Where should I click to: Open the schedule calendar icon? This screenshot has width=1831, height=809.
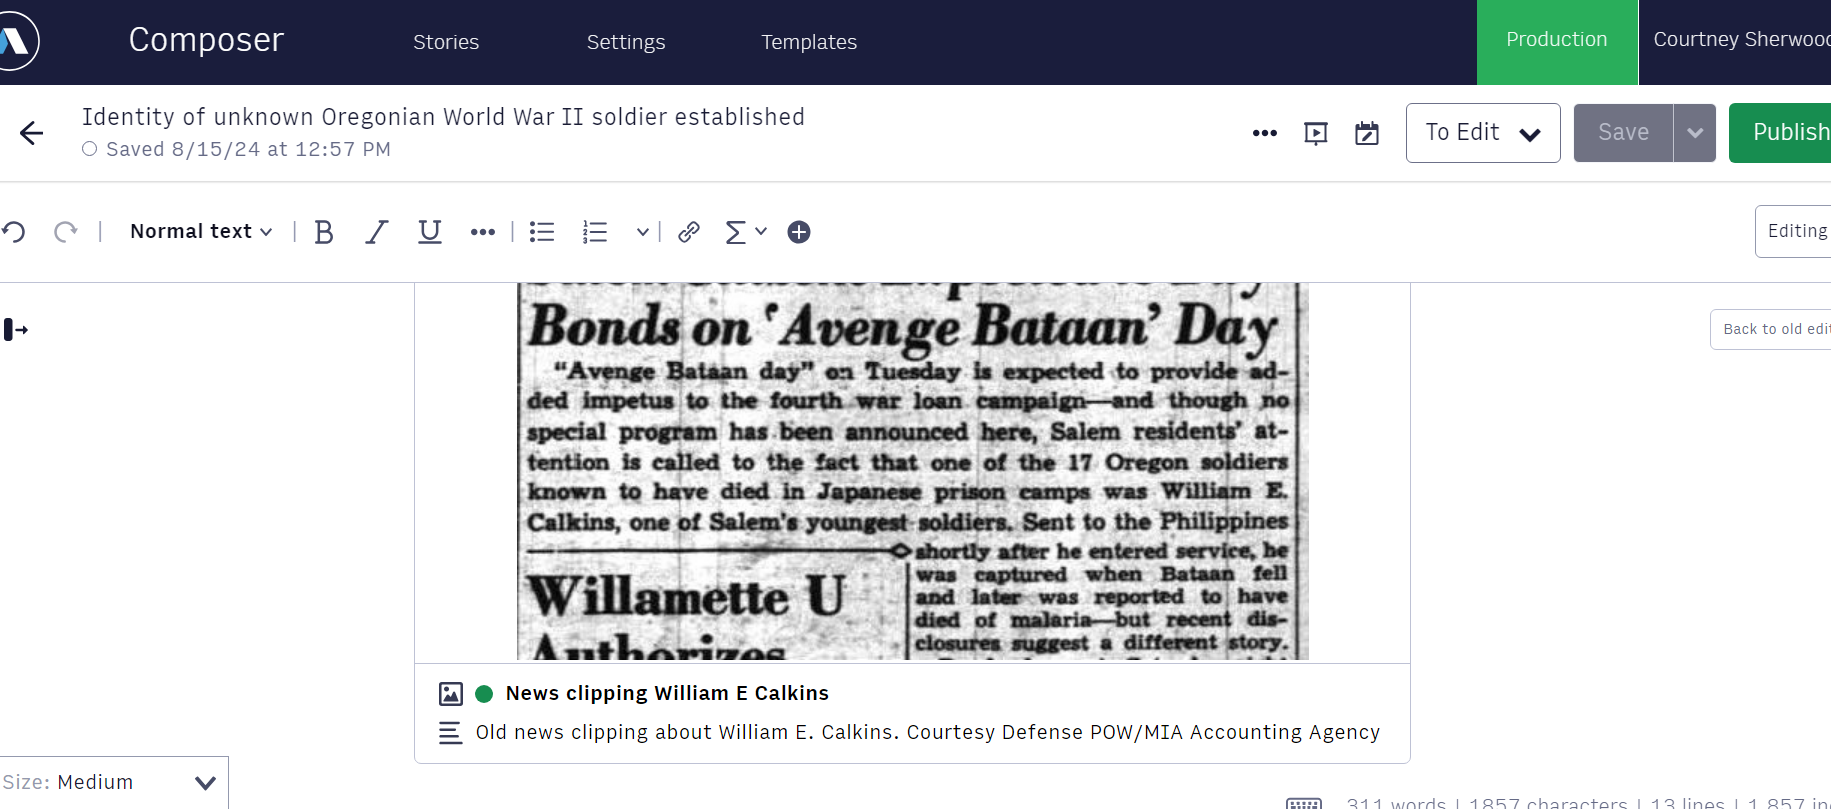coord(1366,133)
